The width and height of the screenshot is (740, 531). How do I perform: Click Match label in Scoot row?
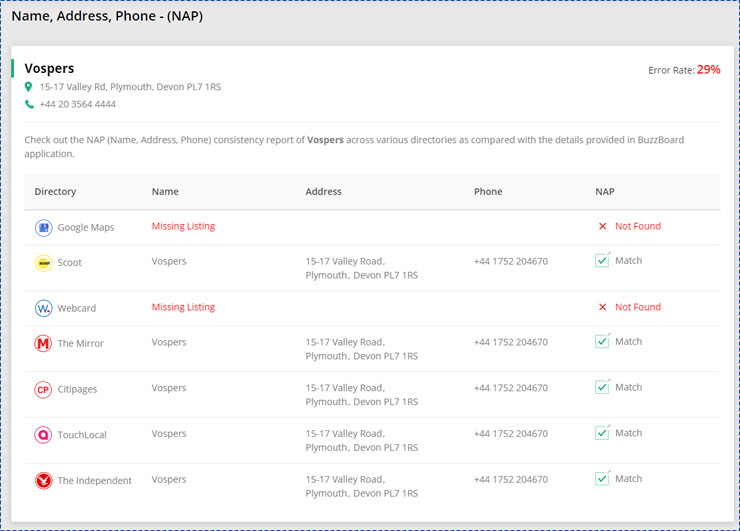click(628, 261)
